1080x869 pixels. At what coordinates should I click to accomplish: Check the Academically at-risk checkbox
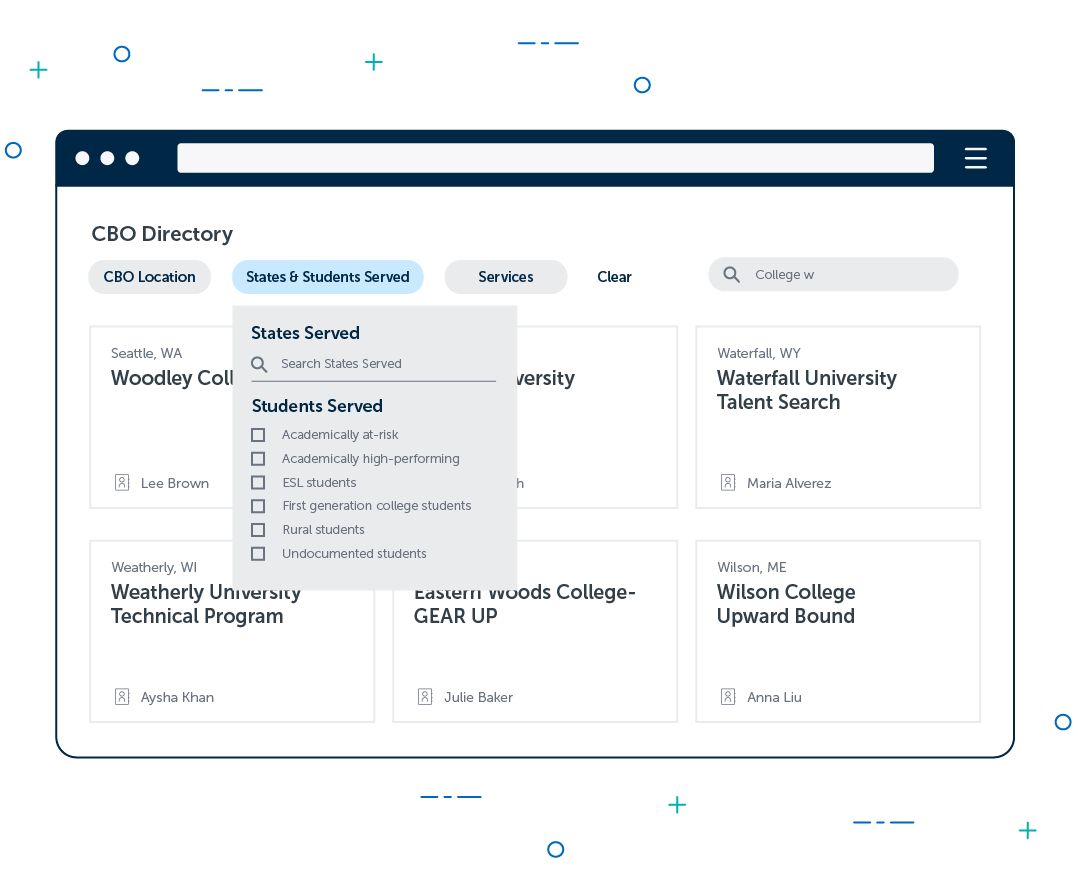click(258, 435)
